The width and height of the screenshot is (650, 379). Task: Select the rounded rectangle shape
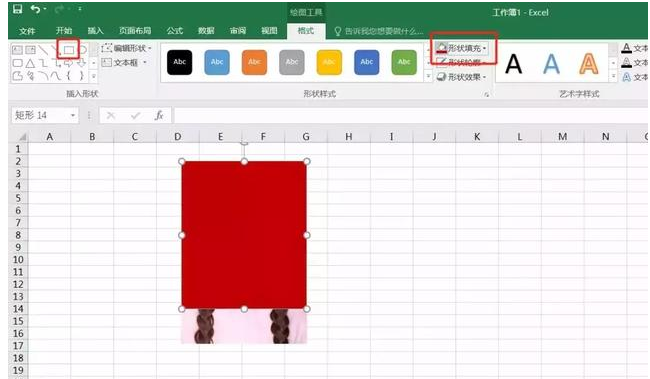tap(17, 63)
